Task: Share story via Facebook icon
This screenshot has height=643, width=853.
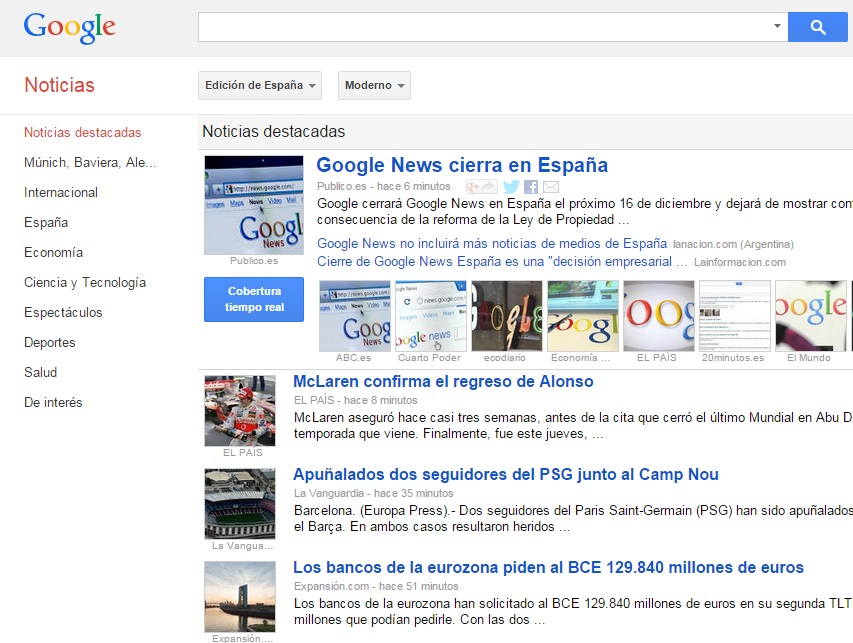Action: 531,187
